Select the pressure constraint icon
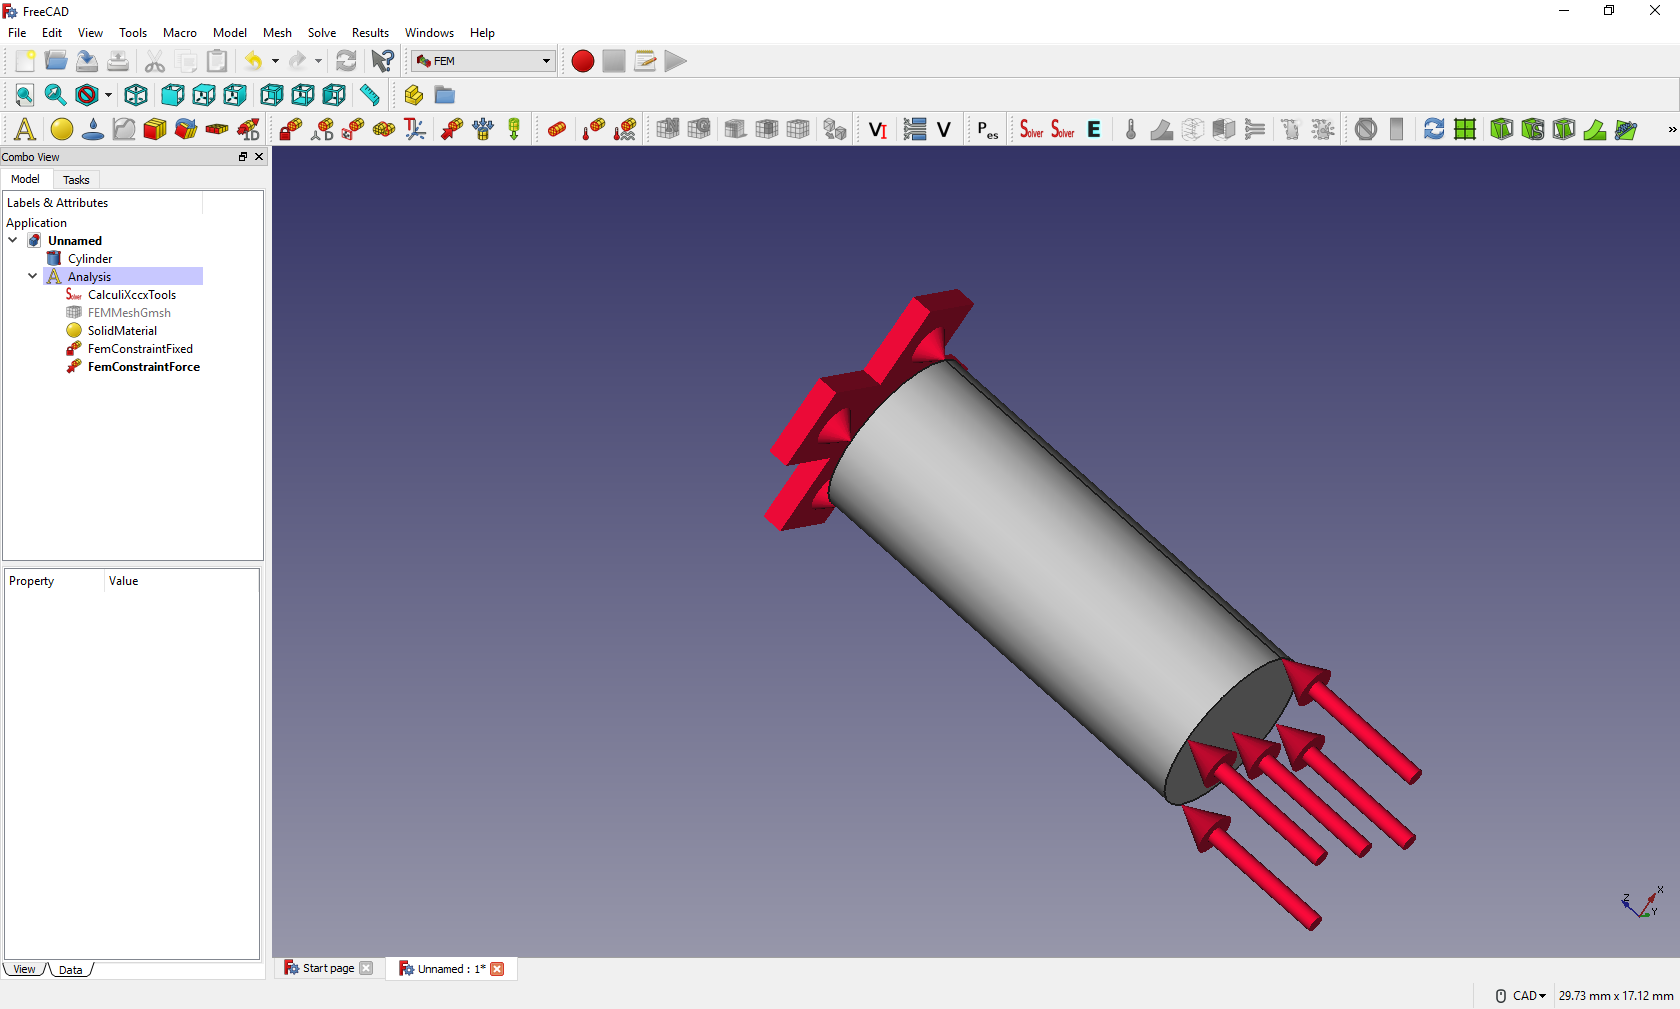1680x1009 pixels. 483,129
